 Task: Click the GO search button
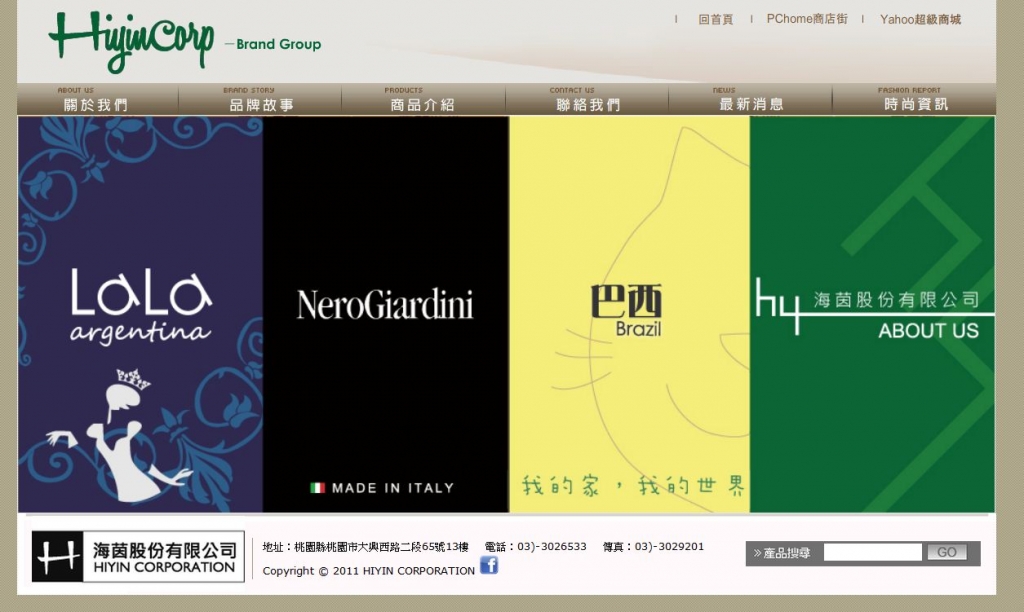(947, 553)
